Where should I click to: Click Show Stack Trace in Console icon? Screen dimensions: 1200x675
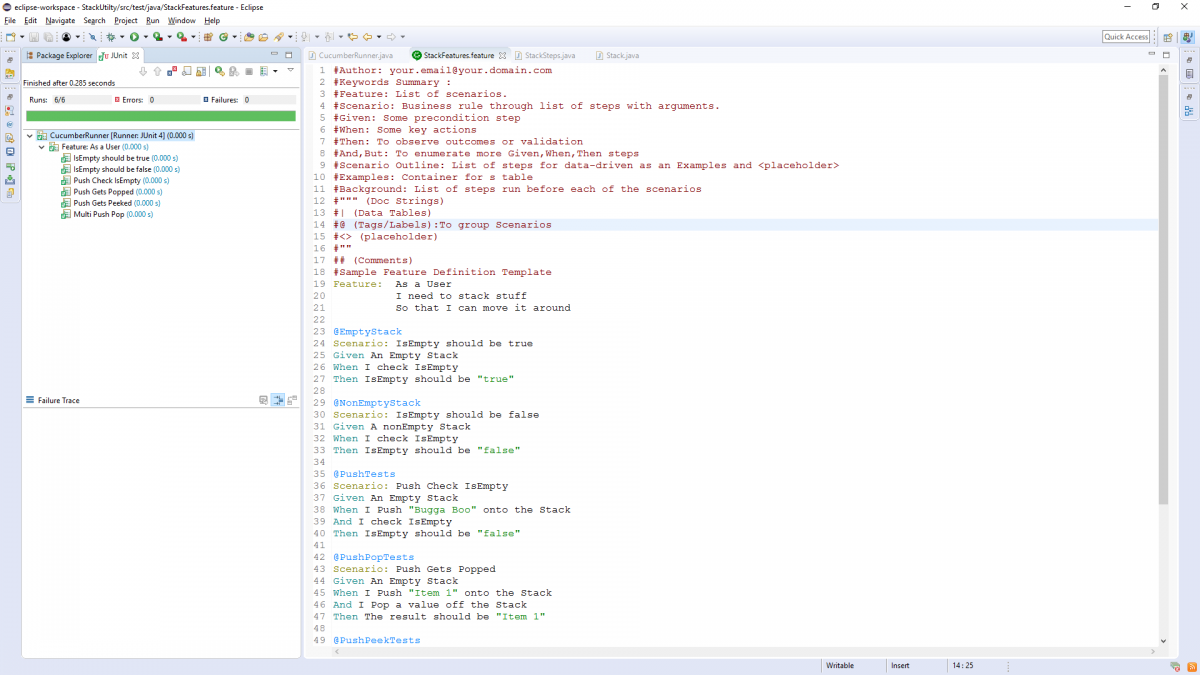263,400
